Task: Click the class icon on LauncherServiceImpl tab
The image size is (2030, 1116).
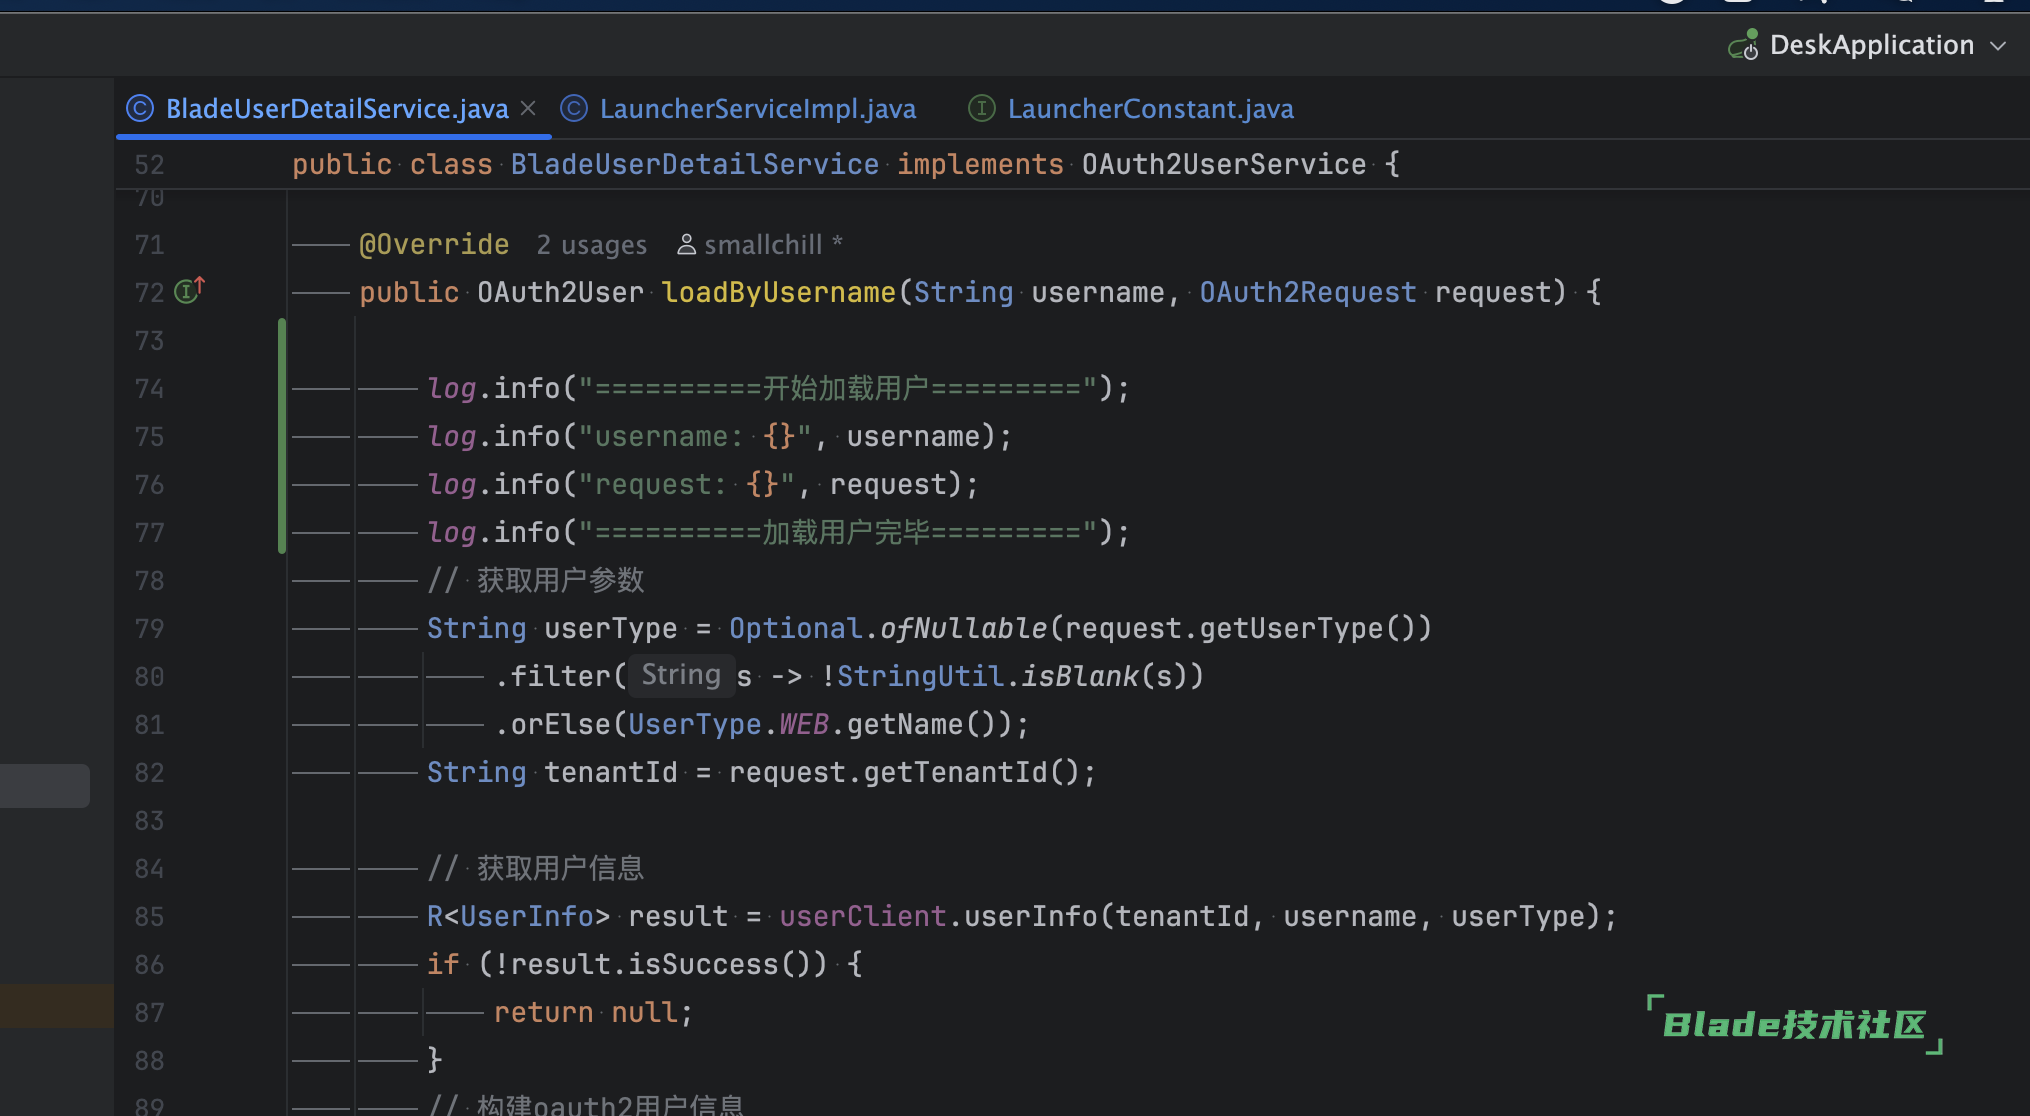Action: click(x=574, y=108)
